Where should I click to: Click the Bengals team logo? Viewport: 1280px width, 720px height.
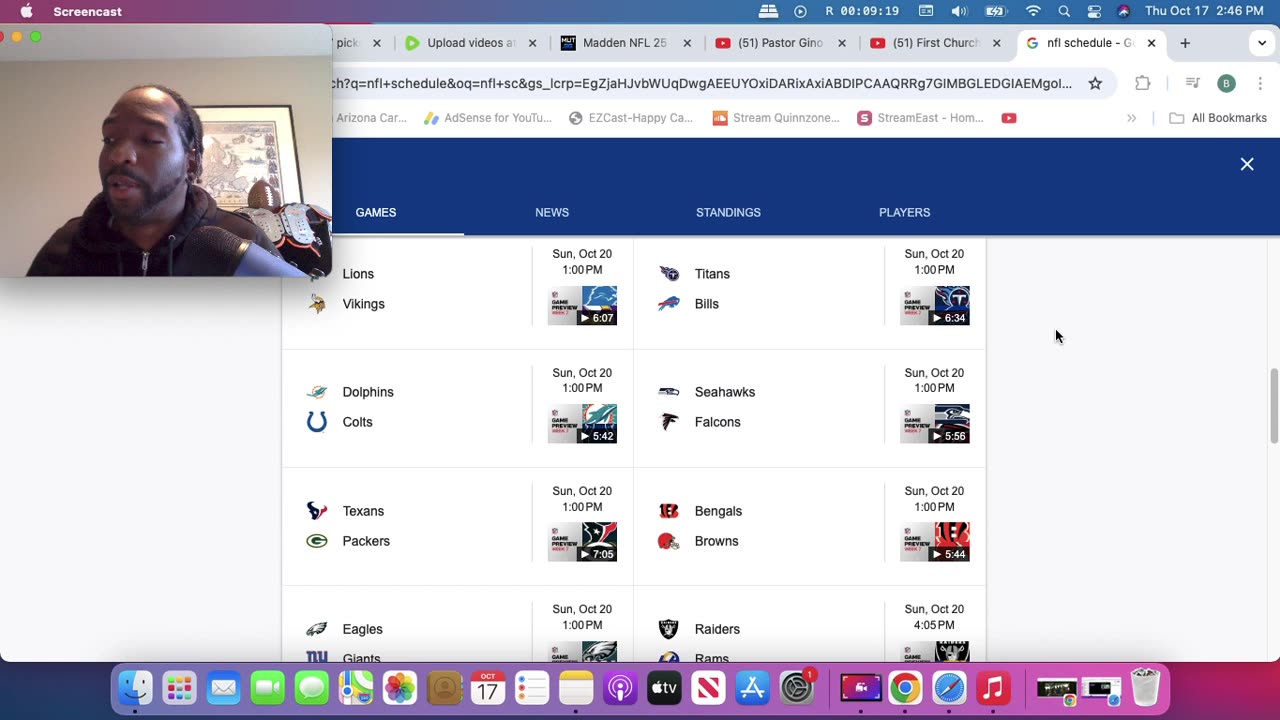point(669,511)
